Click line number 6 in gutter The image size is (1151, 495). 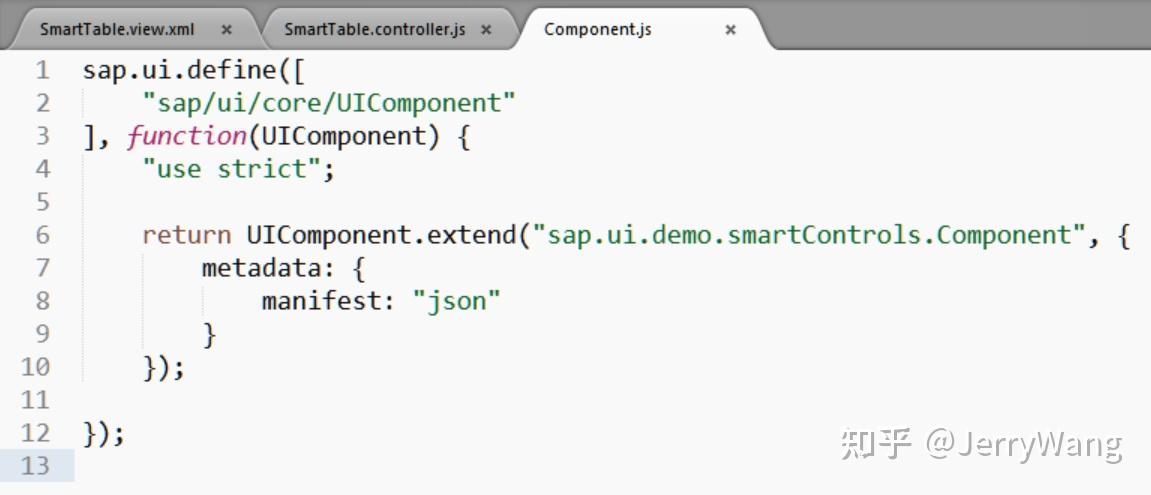pos(43,235)
